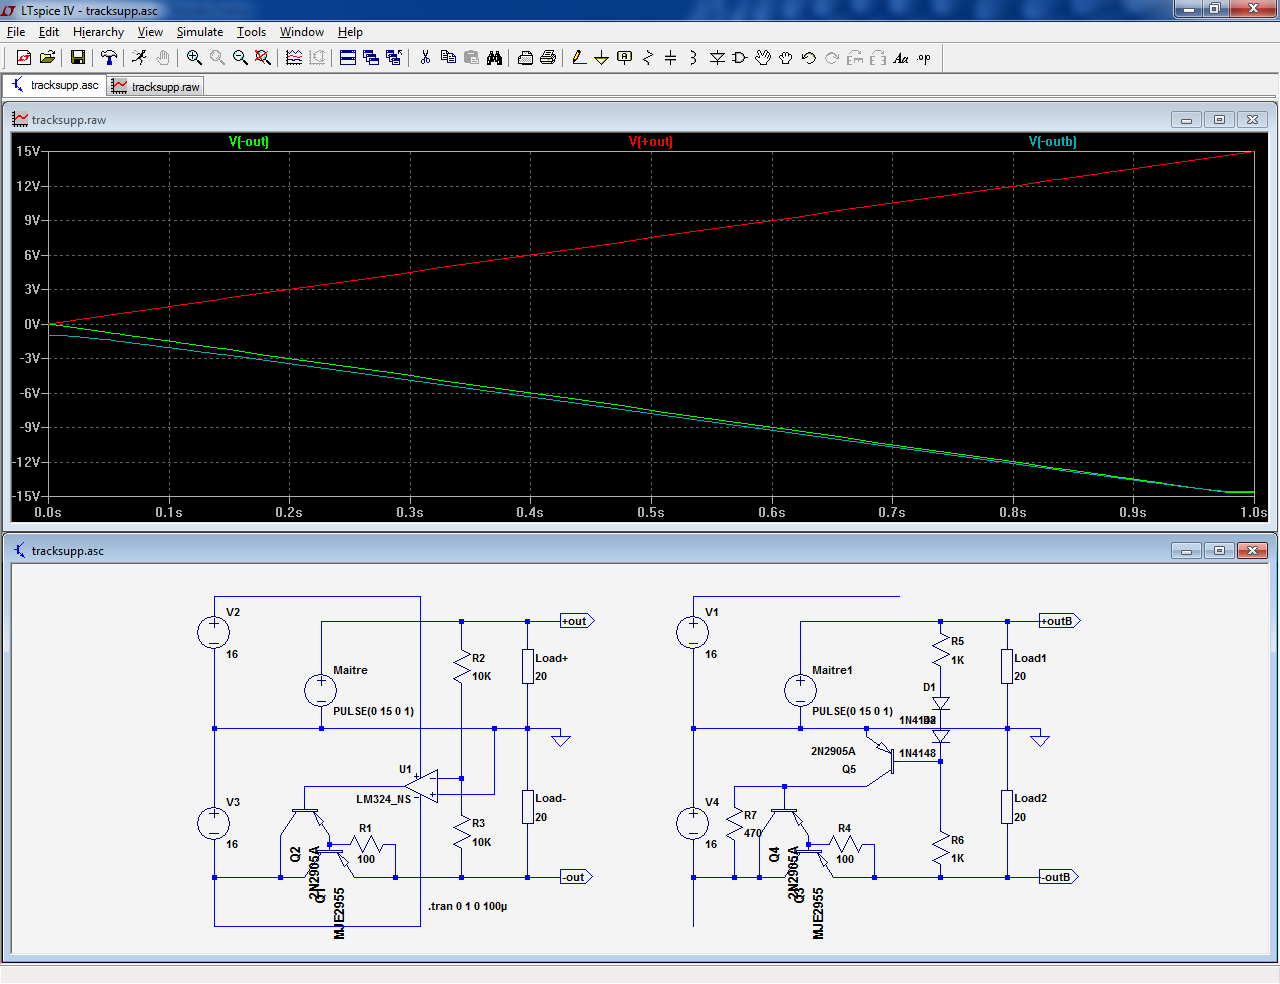
Task: Switch to the tracksupp.asc tab
Action: pos(55,86)
